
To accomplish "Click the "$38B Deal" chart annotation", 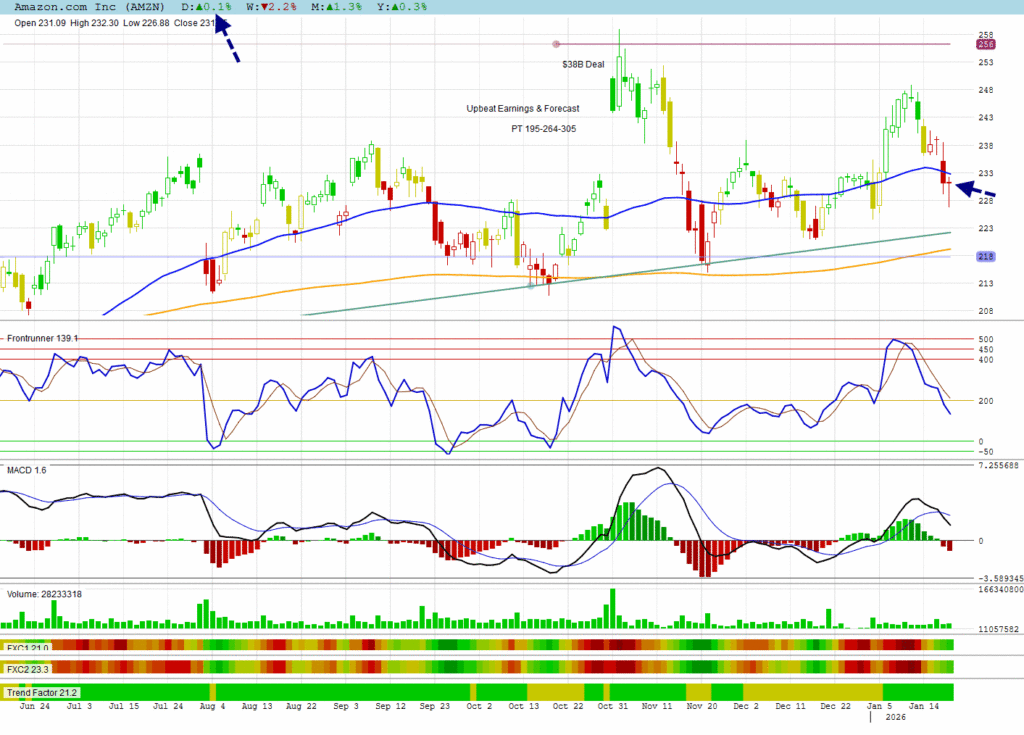I will point(583,63).
